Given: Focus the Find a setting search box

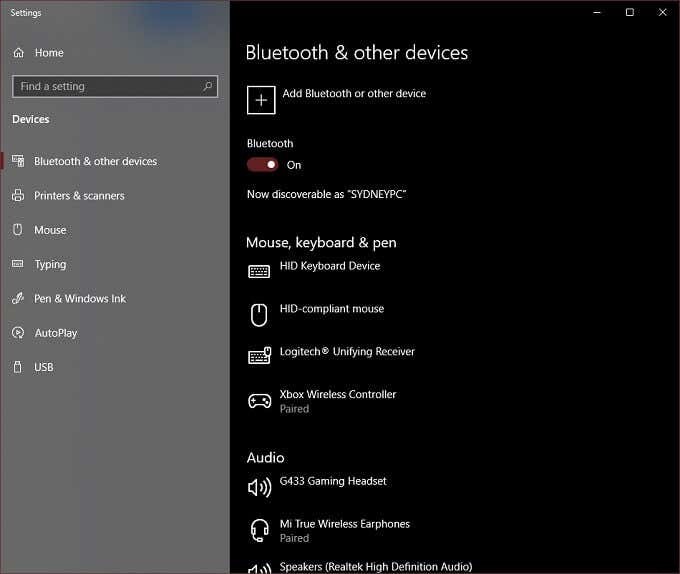Looking at the screenshot, I should click(115, 86).
